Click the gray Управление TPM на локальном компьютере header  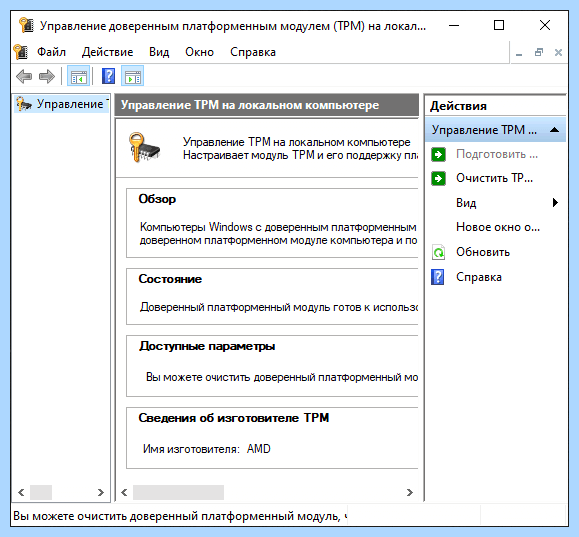pos(266,105)
